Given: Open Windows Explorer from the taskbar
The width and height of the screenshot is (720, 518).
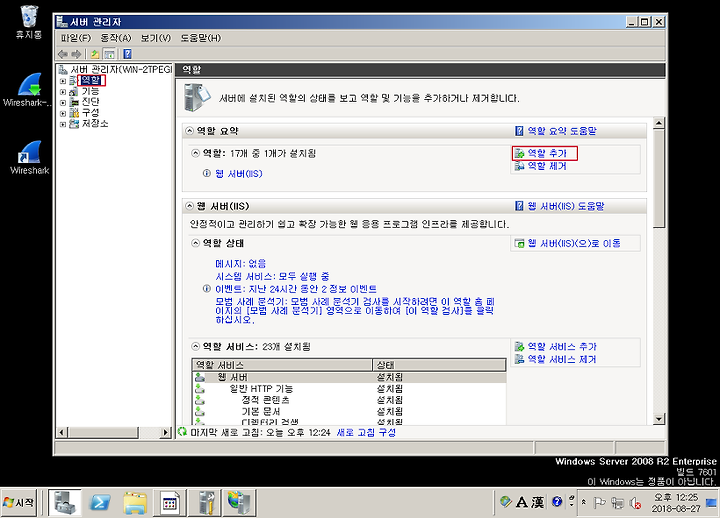Looking at the screenshot, I should pos(135,503).
